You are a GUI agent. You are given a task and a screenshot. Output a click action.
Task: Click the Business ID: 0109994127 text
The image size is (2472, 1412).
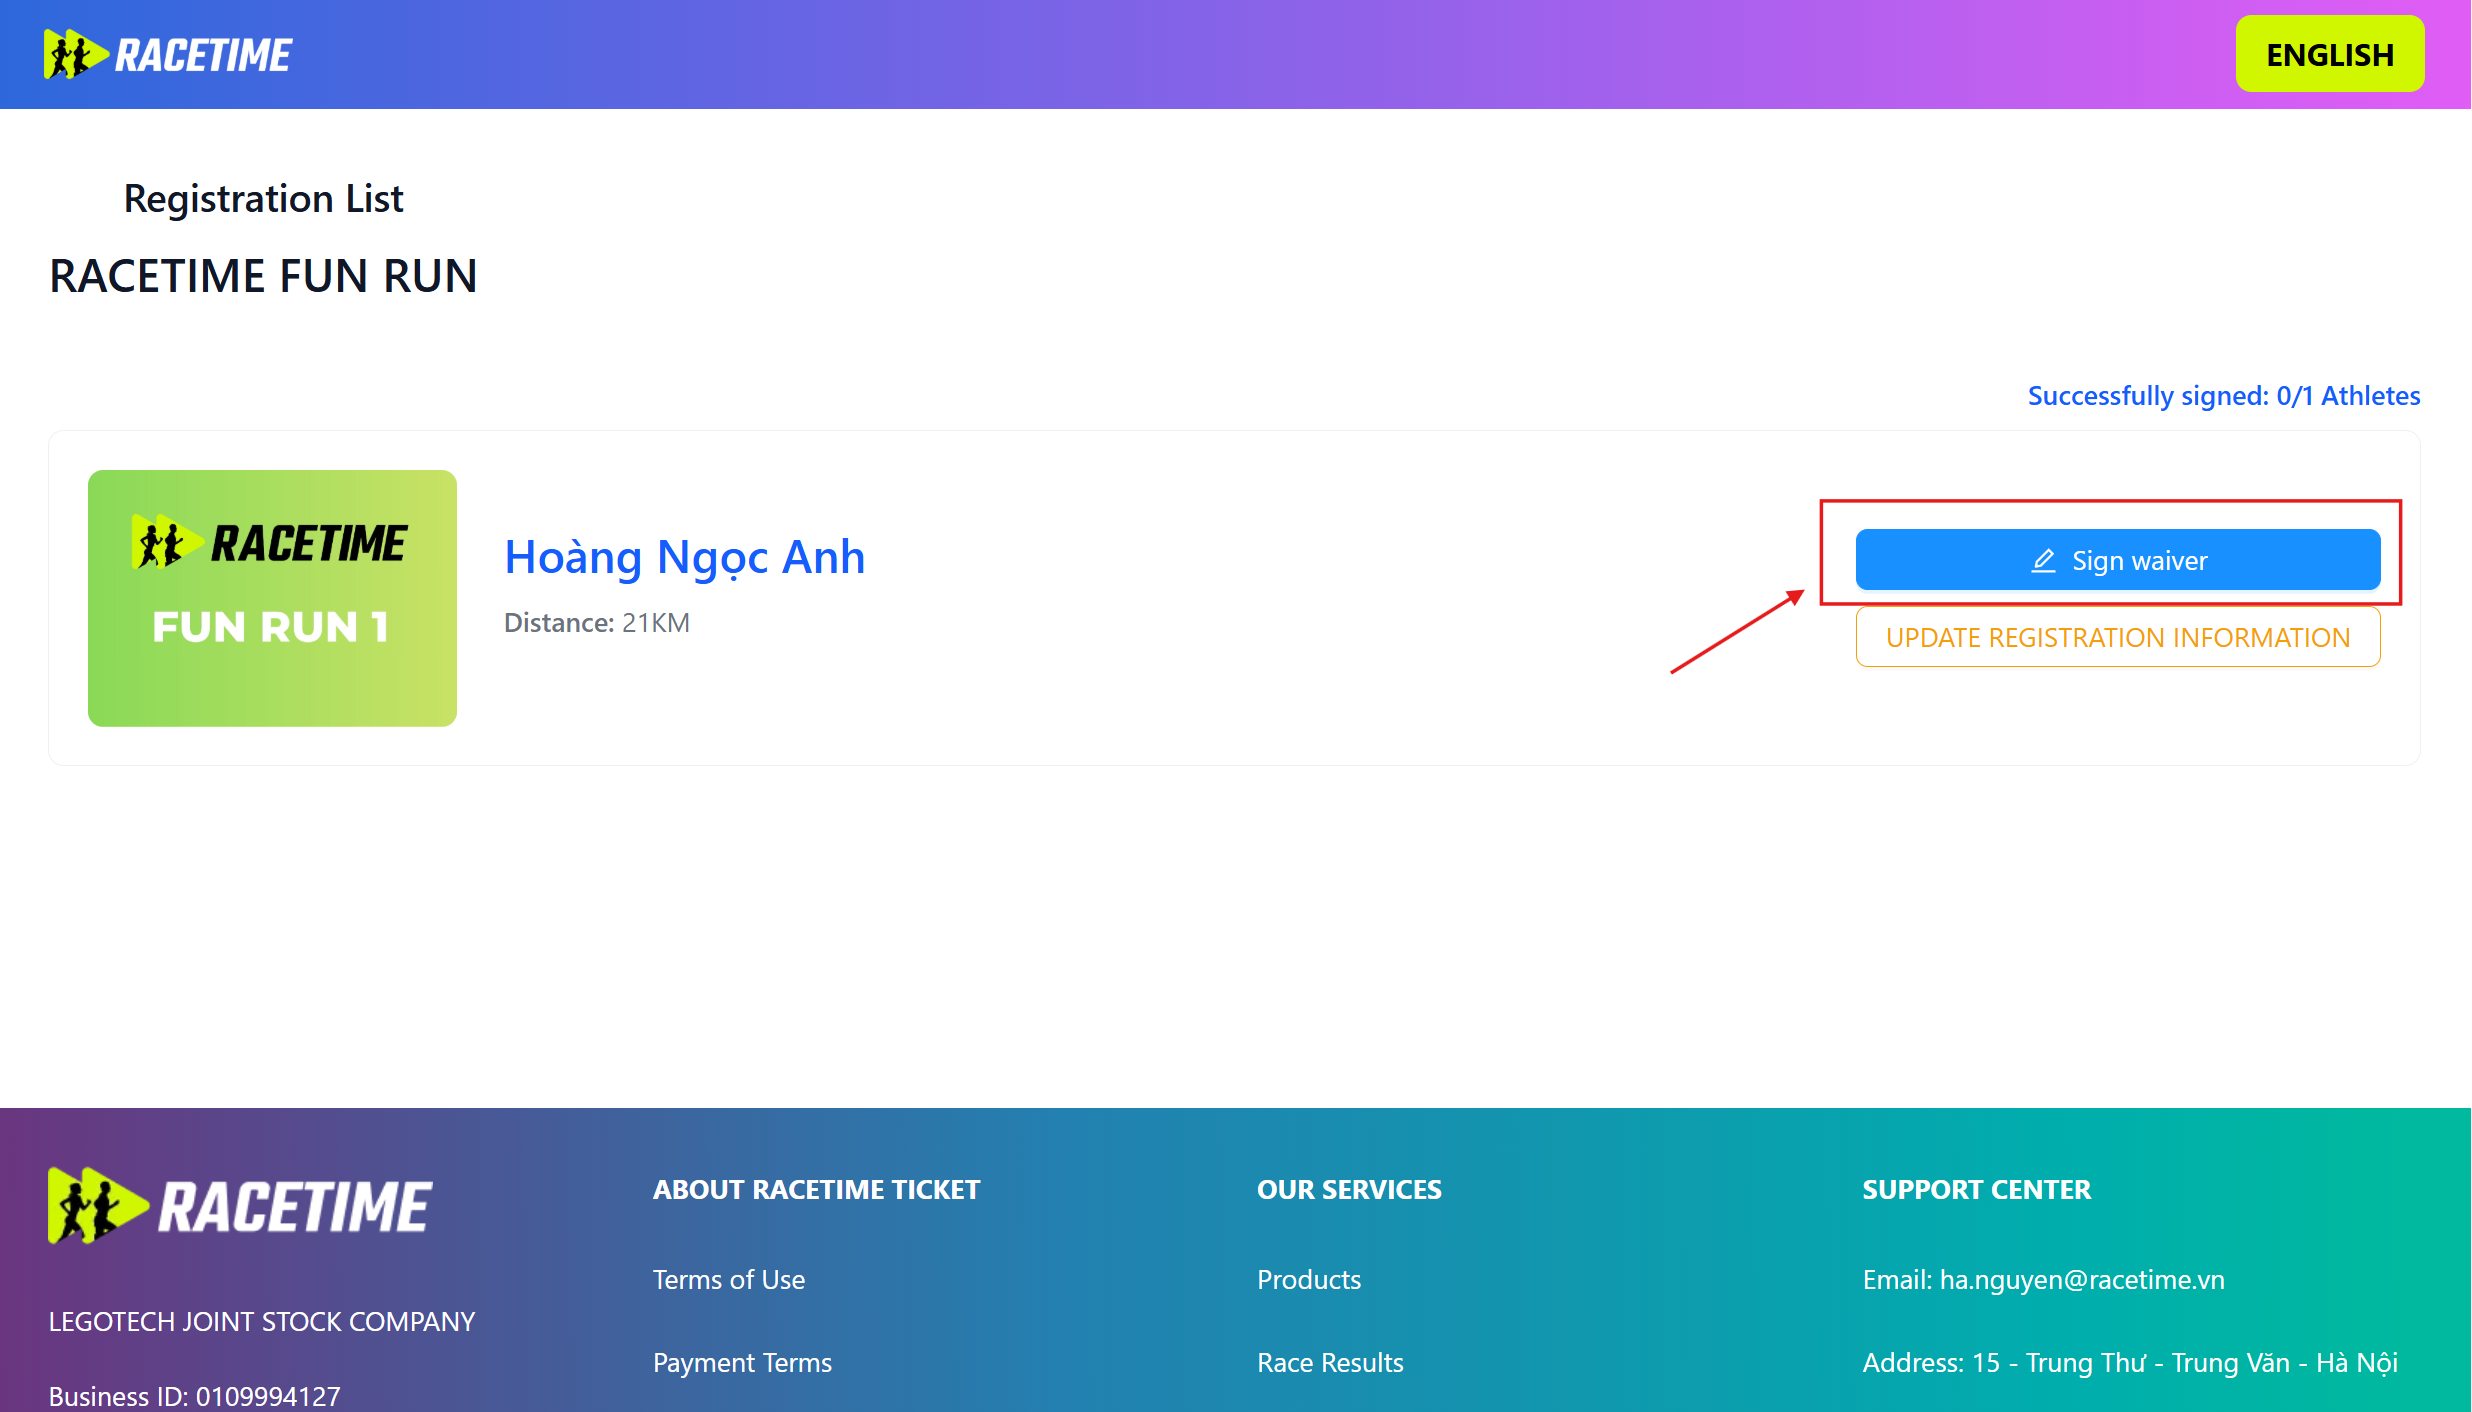[x=195, y=1397]
